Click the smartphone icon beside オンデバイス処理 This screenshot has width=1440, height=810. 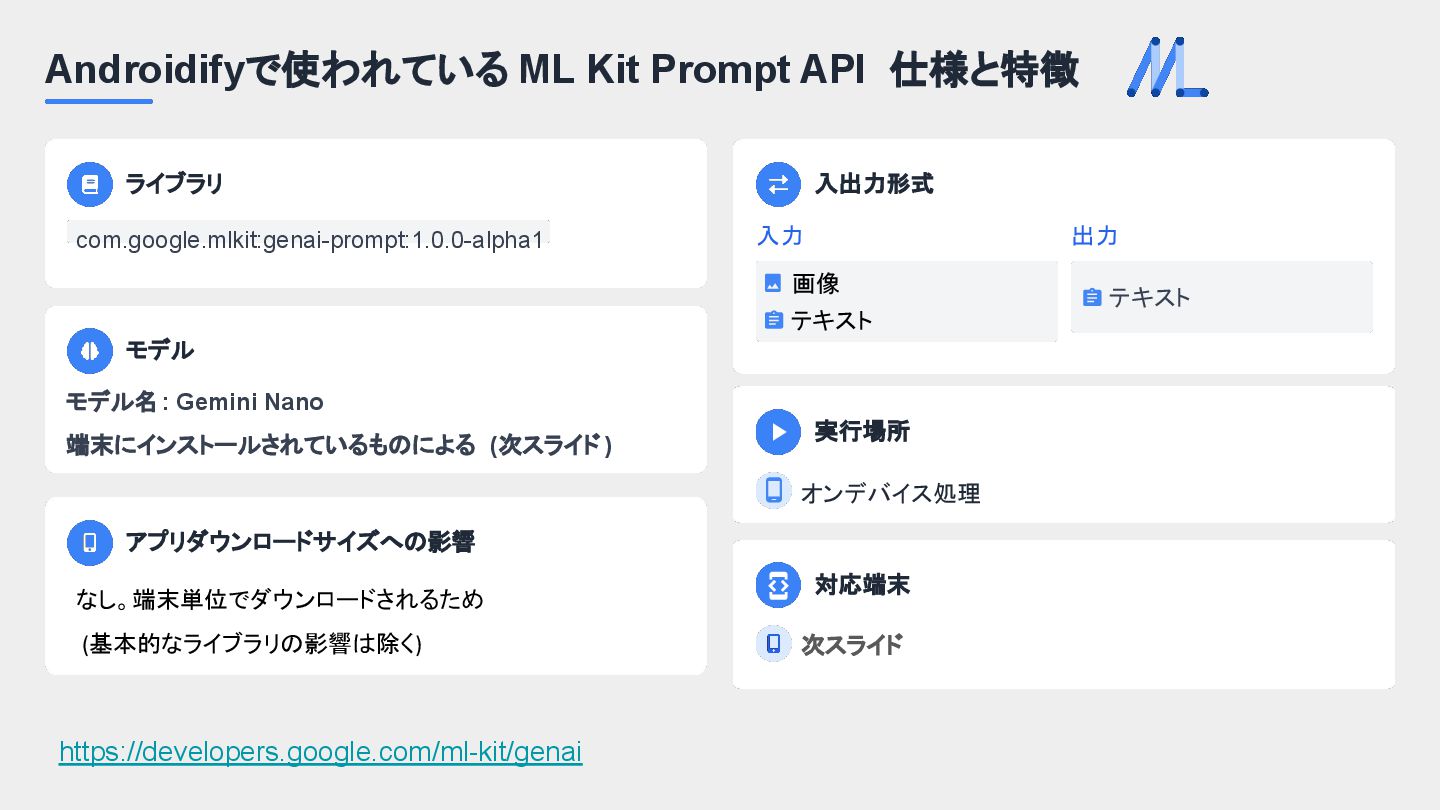pos(773,491)
